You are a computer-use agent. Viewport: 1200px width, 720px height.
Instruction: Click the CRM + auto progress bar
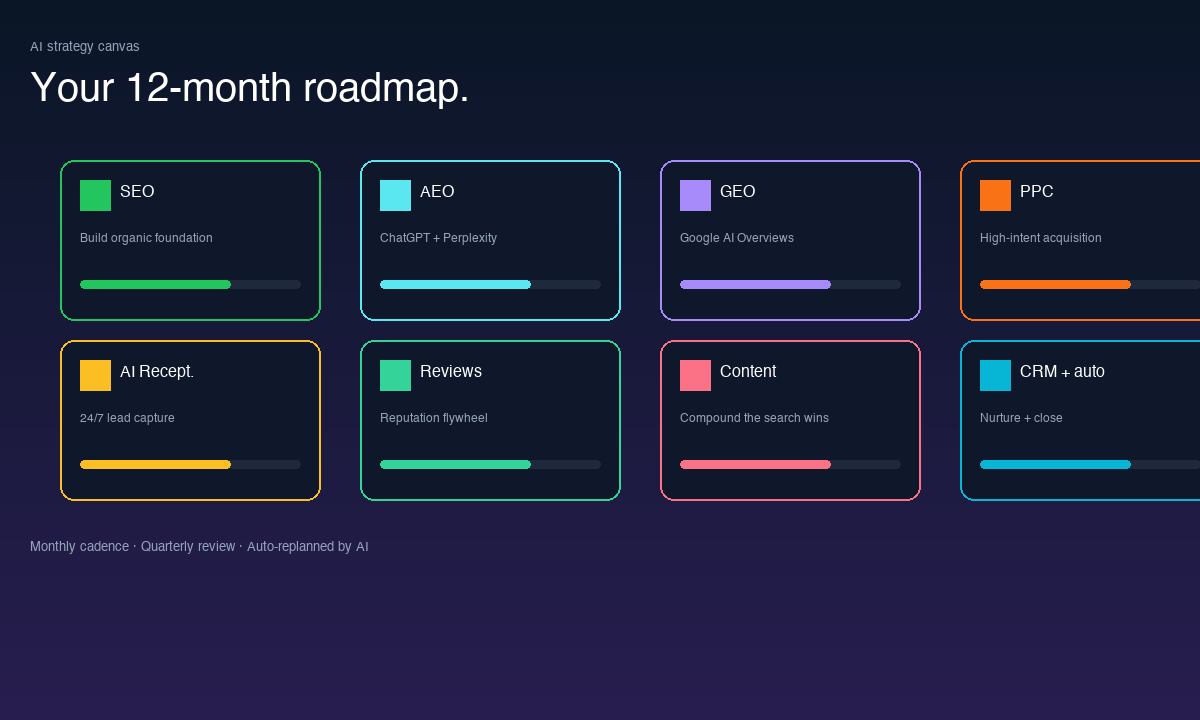tap(1090, 464)
